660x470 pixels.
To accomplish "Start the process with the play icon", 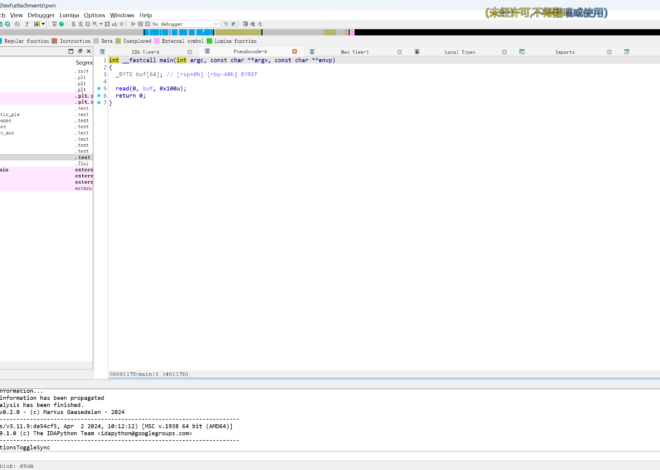I will coord(133,24).
